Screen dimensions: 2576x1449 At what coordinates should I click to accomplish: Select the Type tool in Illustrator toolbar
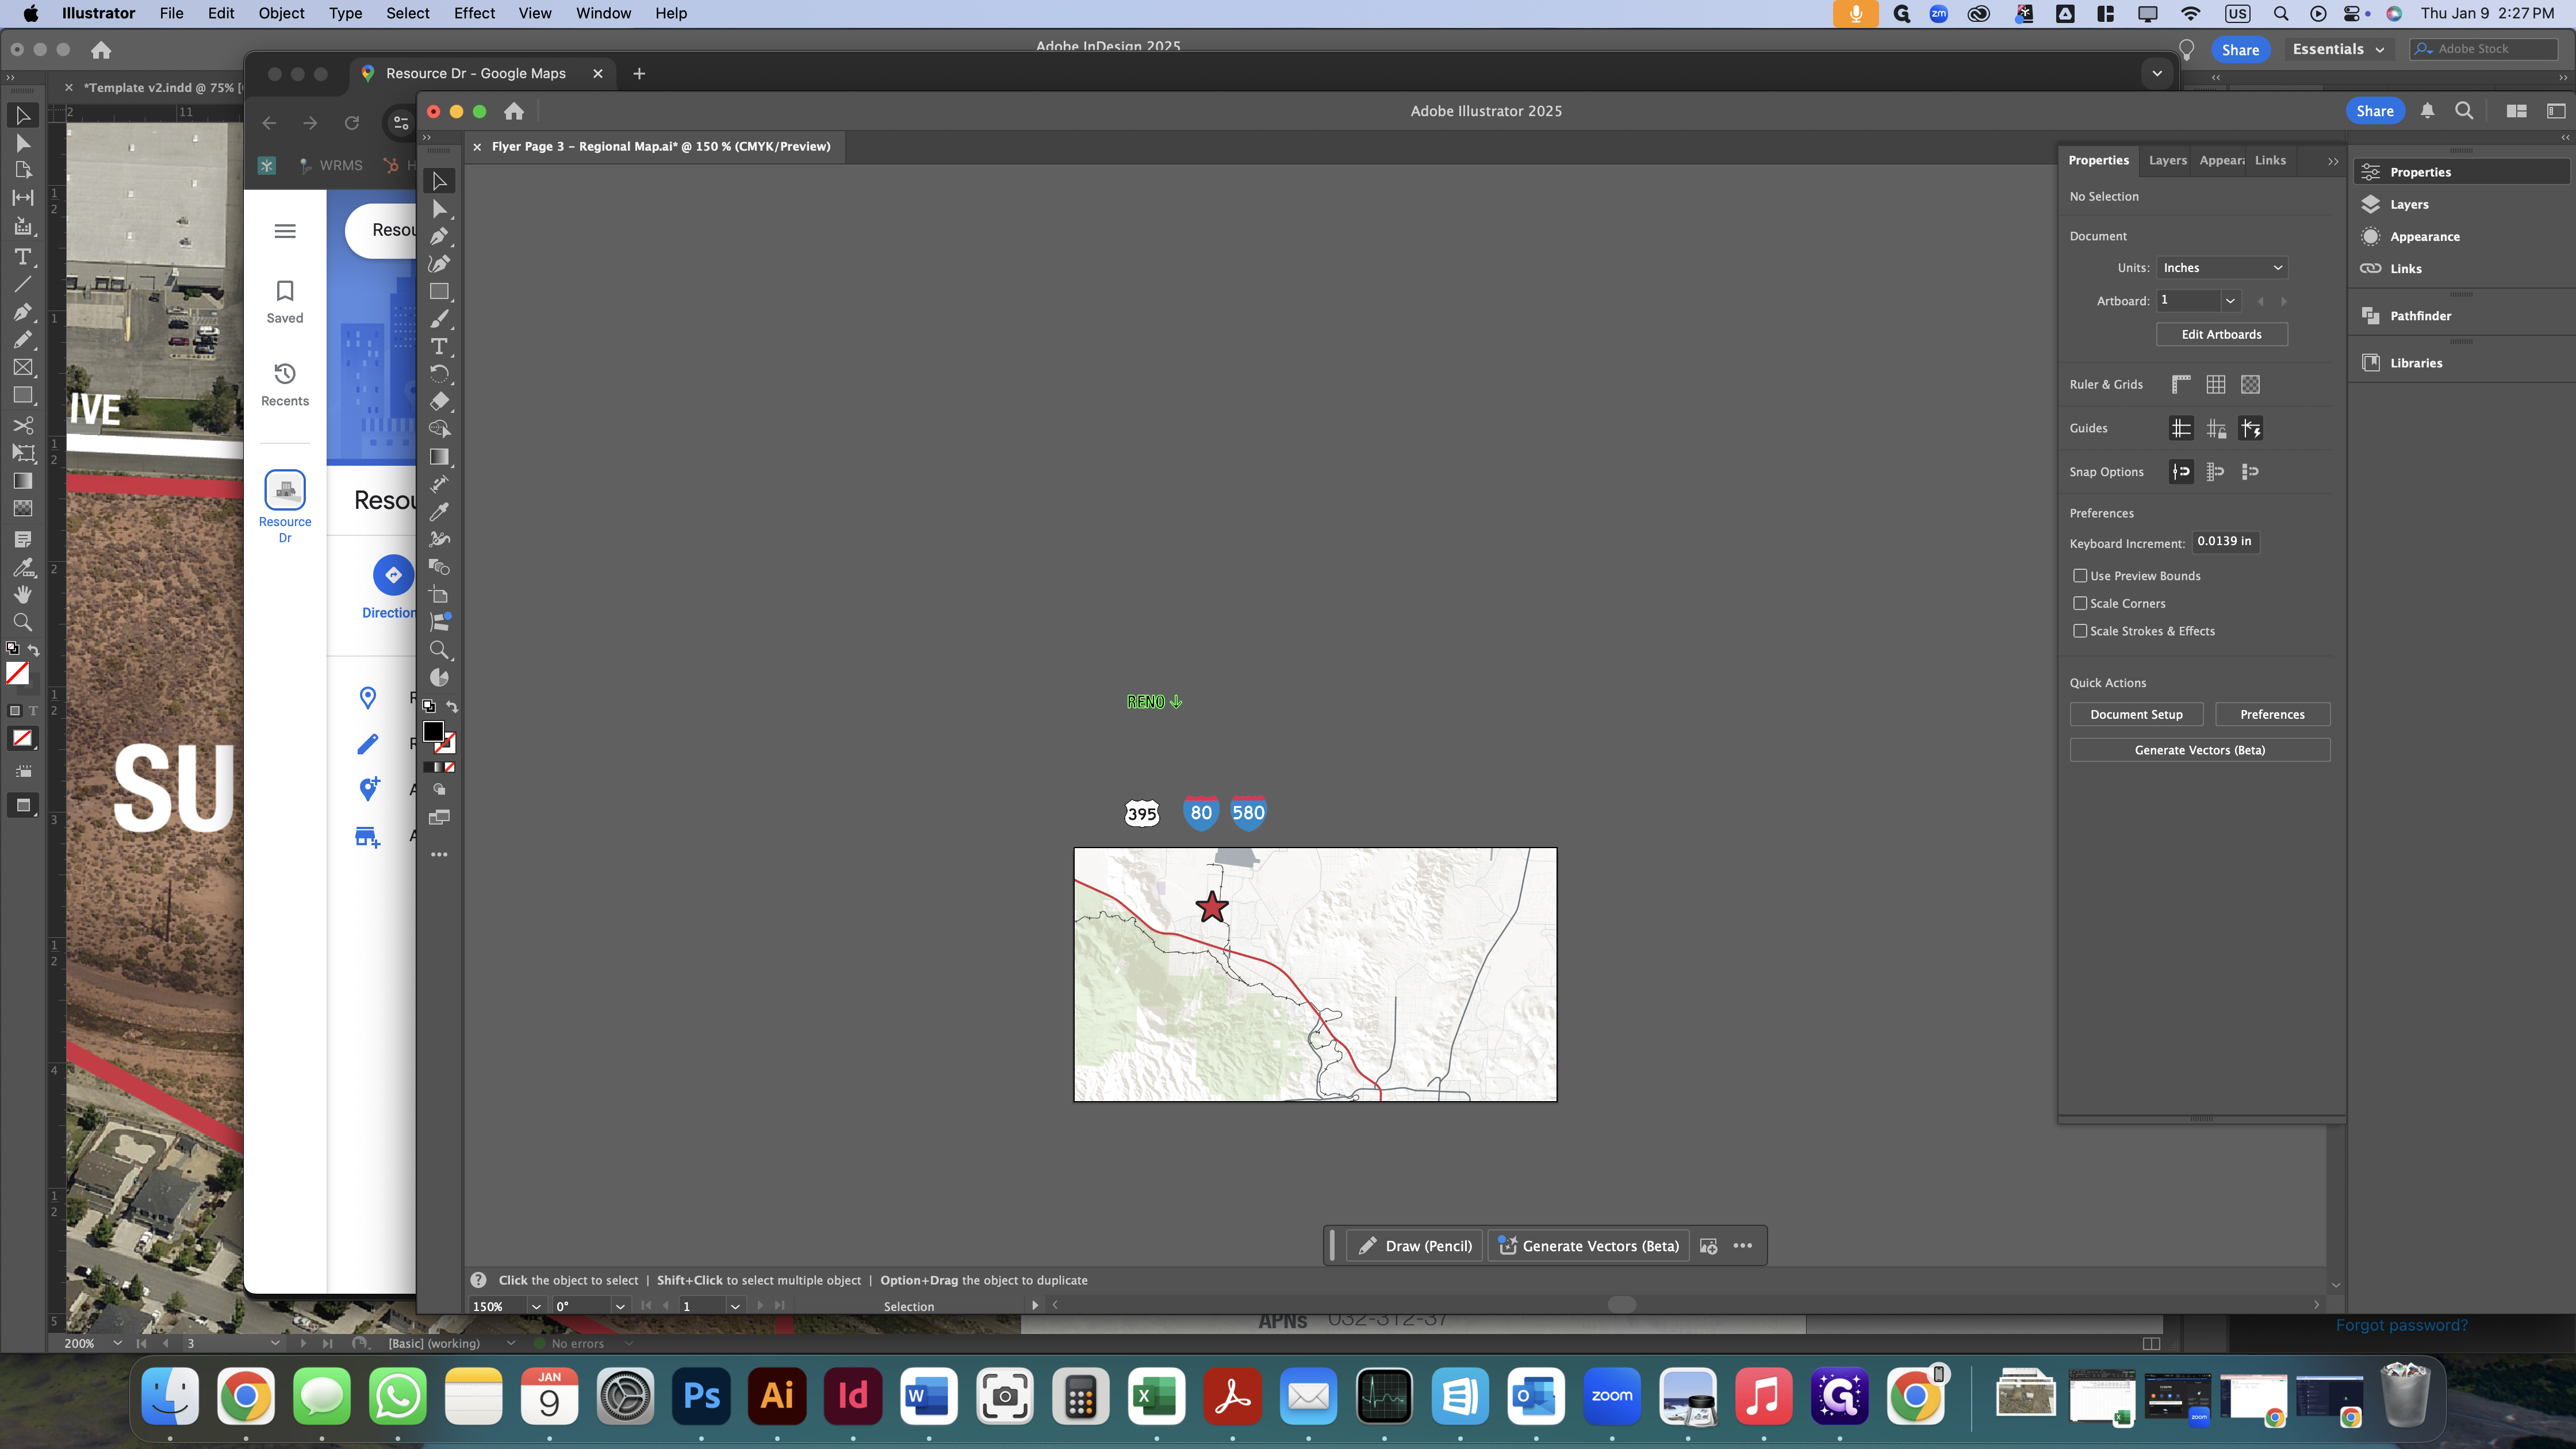(x=439, y=346)
